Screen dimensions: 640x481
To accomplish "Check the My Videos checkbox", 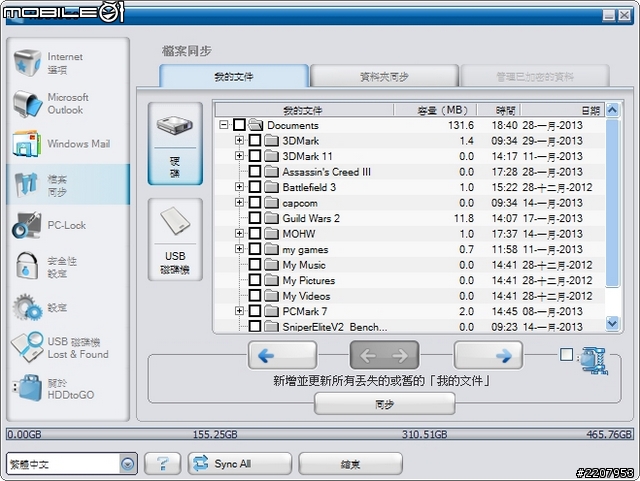I will click(x=255, y=295).
